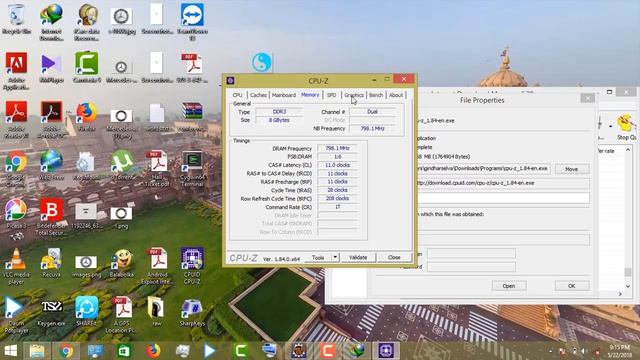
Task: Click the Open button in File Properties
Action: tap(509, 286)
